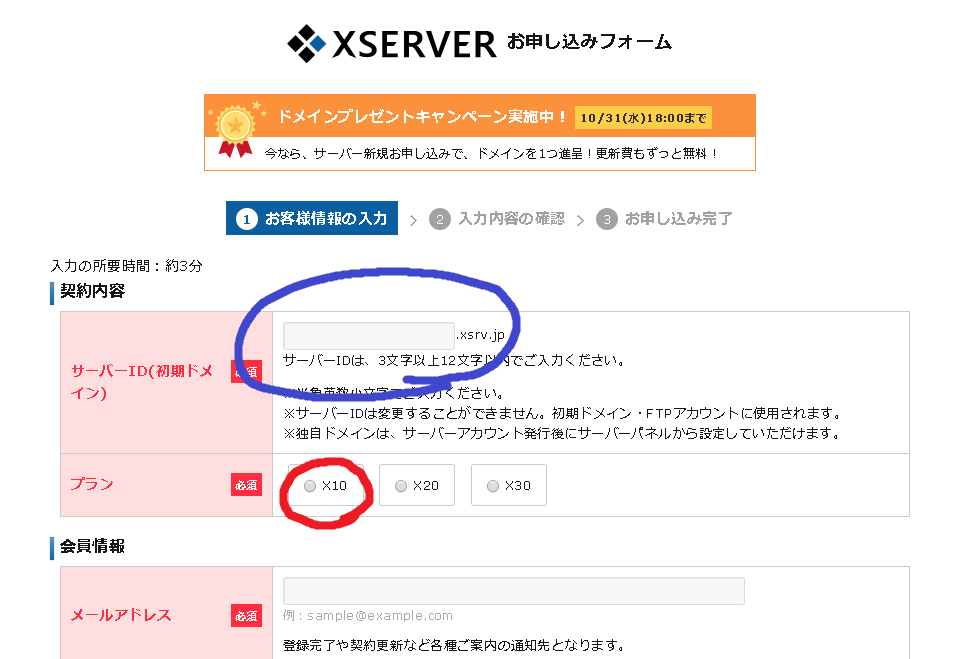The width and height of the screenshot is (956, 659).
Task: Click the server ID input field
Action: (x=369, y=336)
